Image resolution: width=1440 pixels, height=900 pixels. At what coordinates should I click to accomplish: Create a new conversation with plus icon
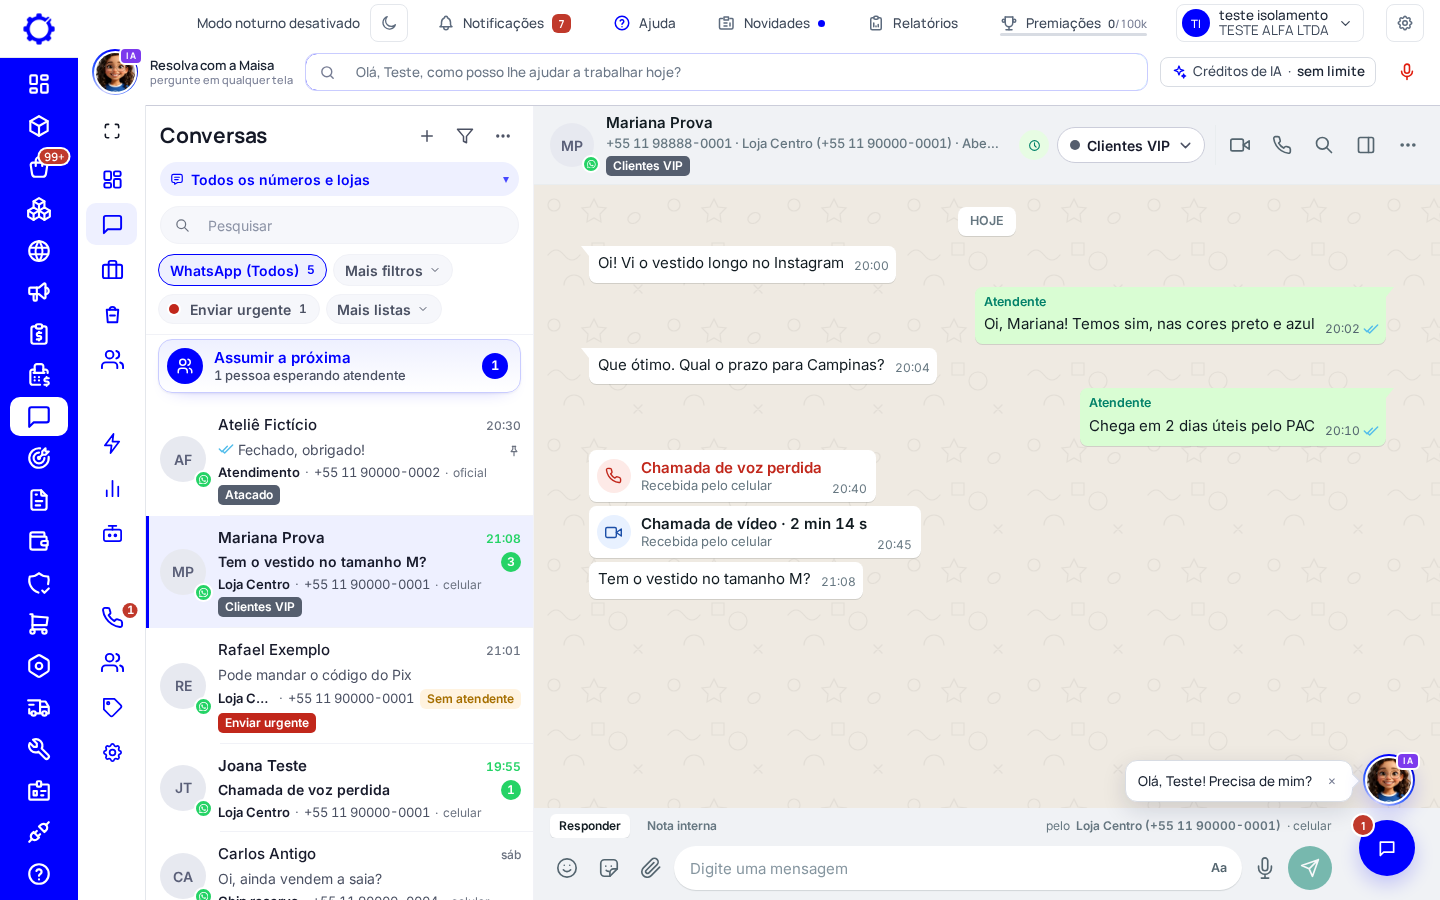pyautogui.click(x=427, y=136)
